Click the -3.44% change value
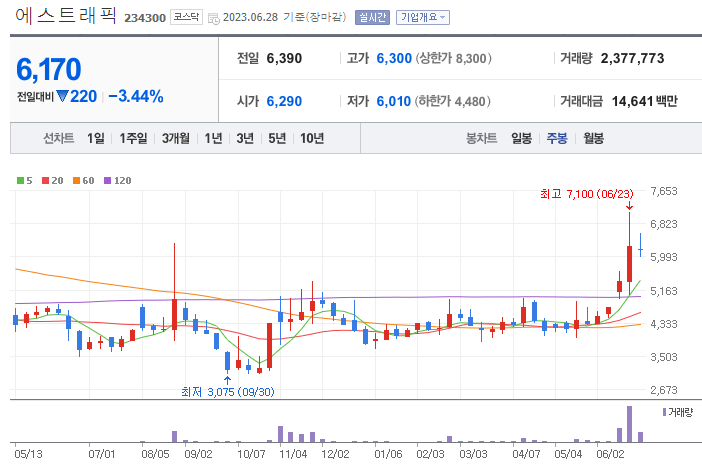Image resolution: width=702 pixels, height=468 pixels. [136, 96]
